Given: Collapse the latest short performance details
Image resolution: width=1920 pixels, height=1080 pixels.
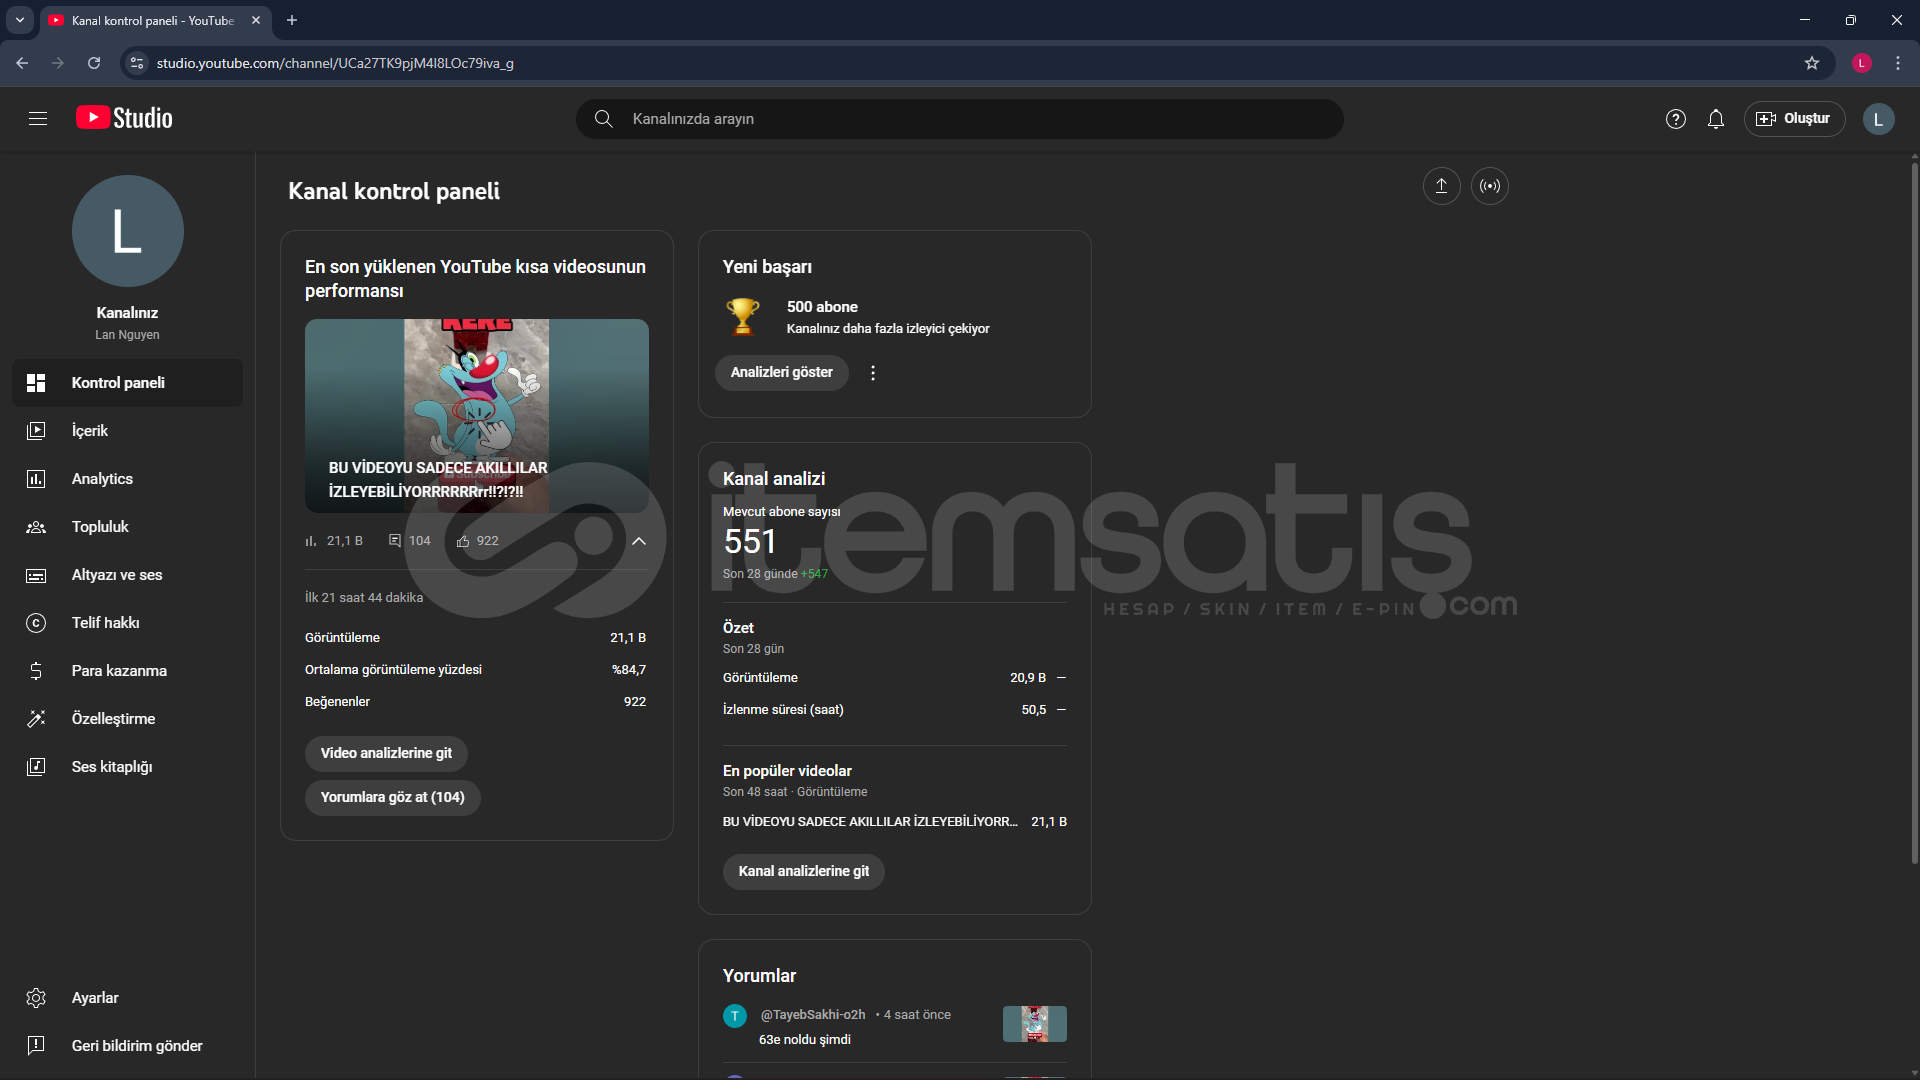Looking at the screenshot, I should pyautogui.click(x=639, y=541).
